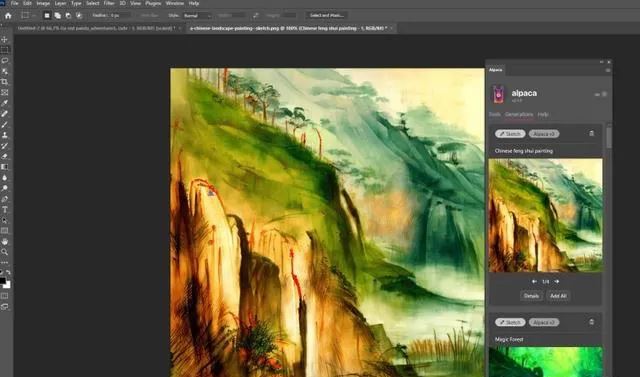640x377 pixels.
Task: Open the Window menu
Action: [x=175, y=3]
